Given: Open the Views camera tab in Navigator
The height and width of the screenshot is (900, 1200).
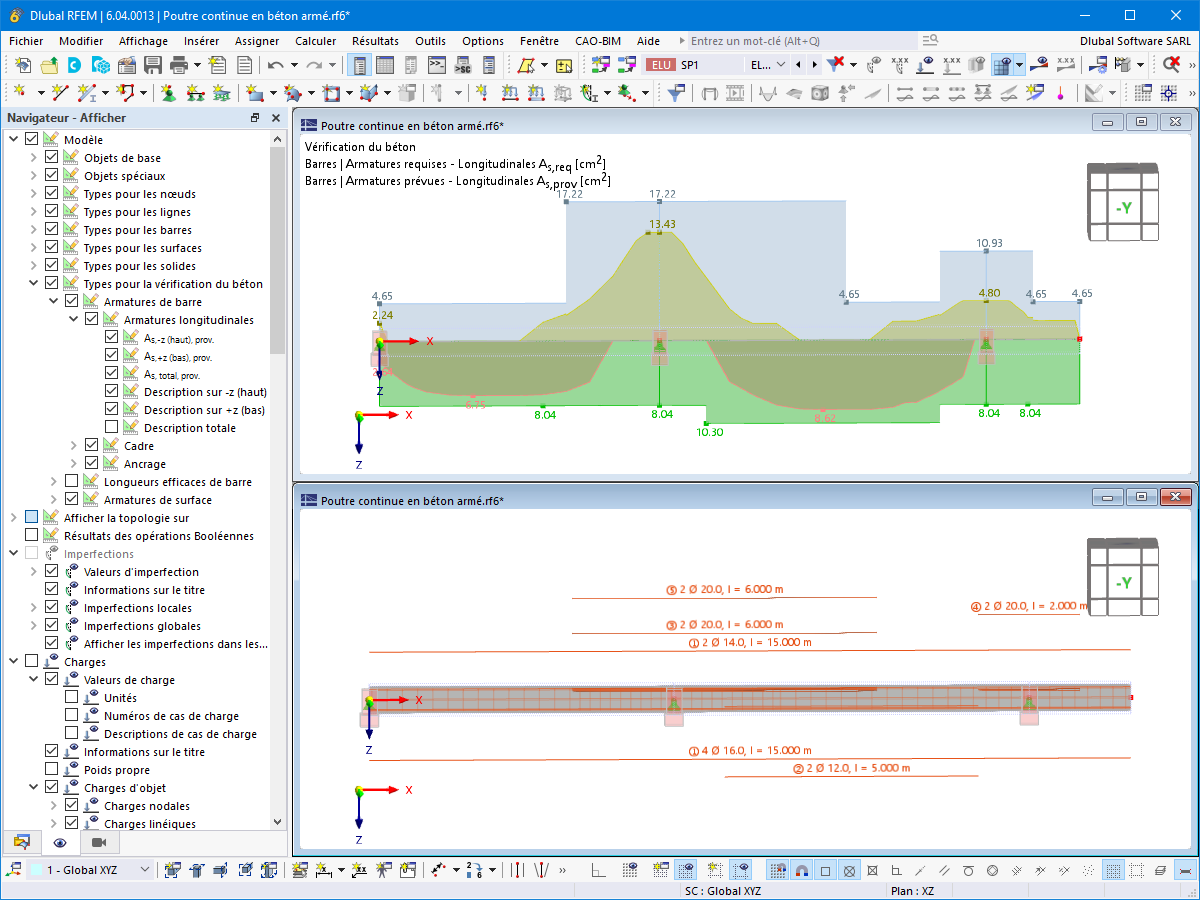Looking at the screenshot, I should tap(99, 843).
